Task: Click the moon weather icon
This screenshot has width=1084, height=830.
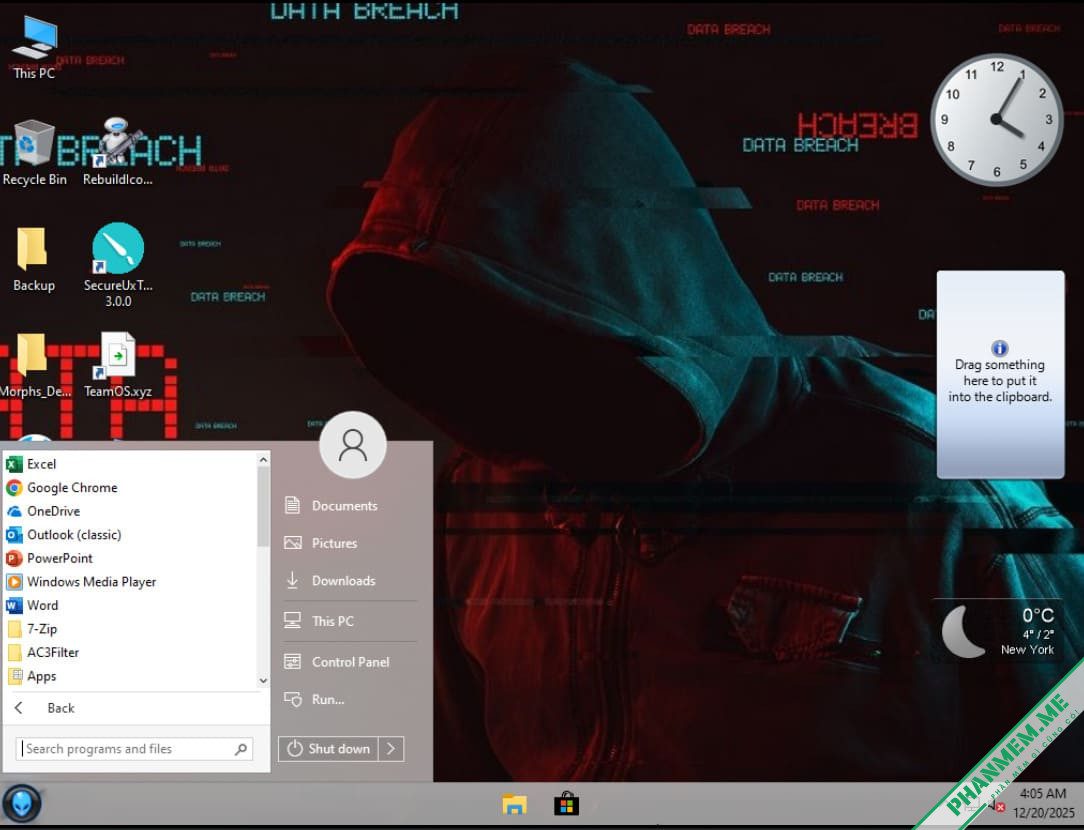Action: click(x=962, y=631)
